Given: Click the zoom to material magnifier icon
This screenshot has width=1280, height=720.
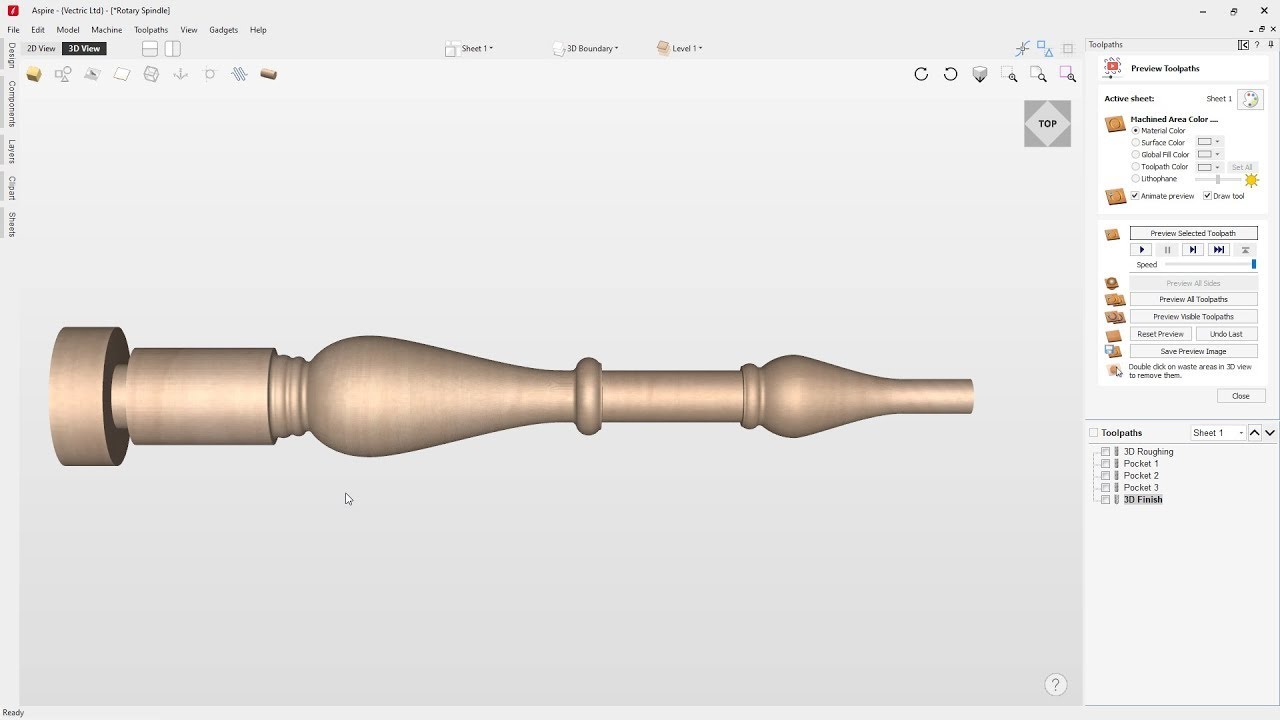Looking at the screenshot, I should 1038,75.
